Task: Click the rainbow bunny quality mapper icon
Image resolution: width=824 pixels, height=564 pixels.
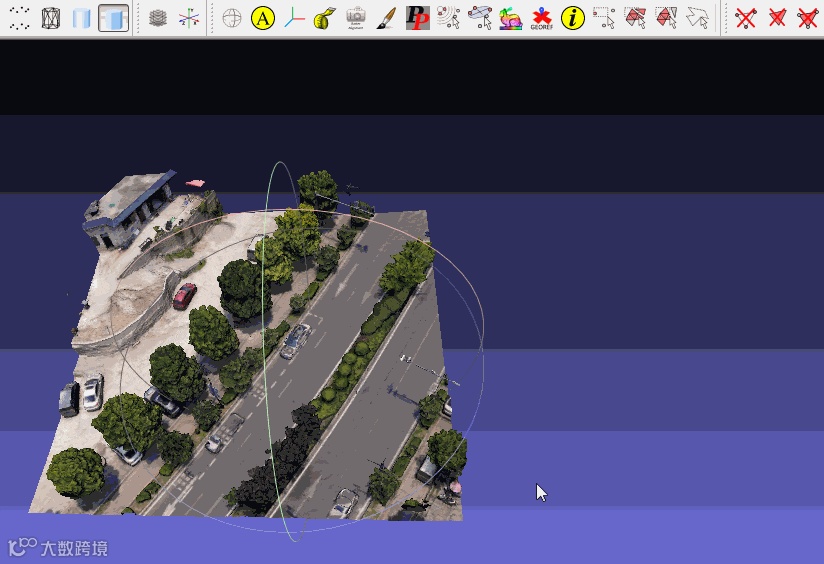Action: tap(511, 18)
